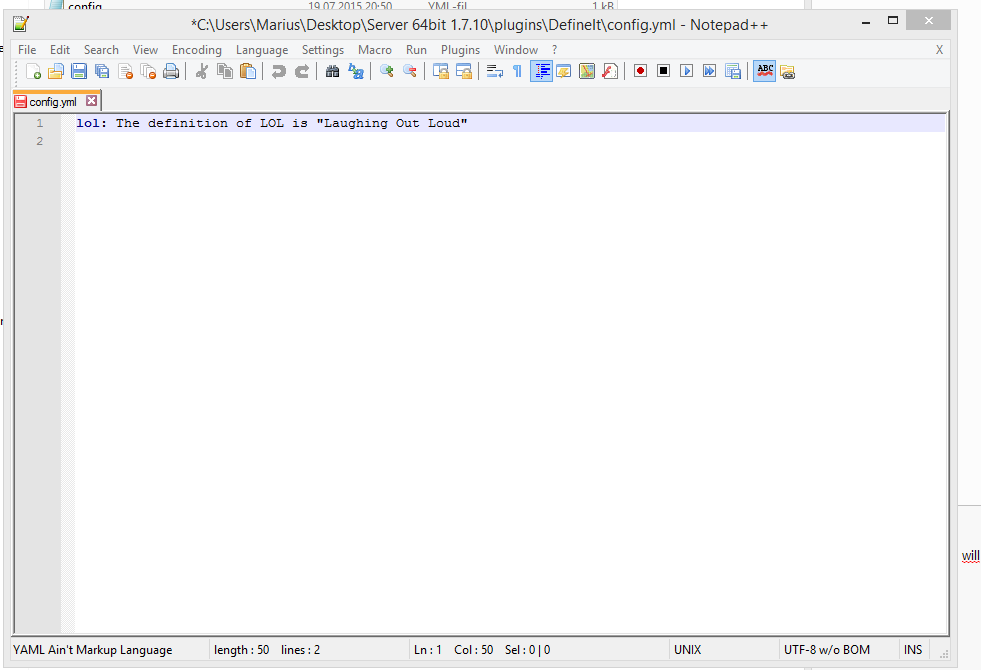Open the Plugins menu

(x=460, y=50)
